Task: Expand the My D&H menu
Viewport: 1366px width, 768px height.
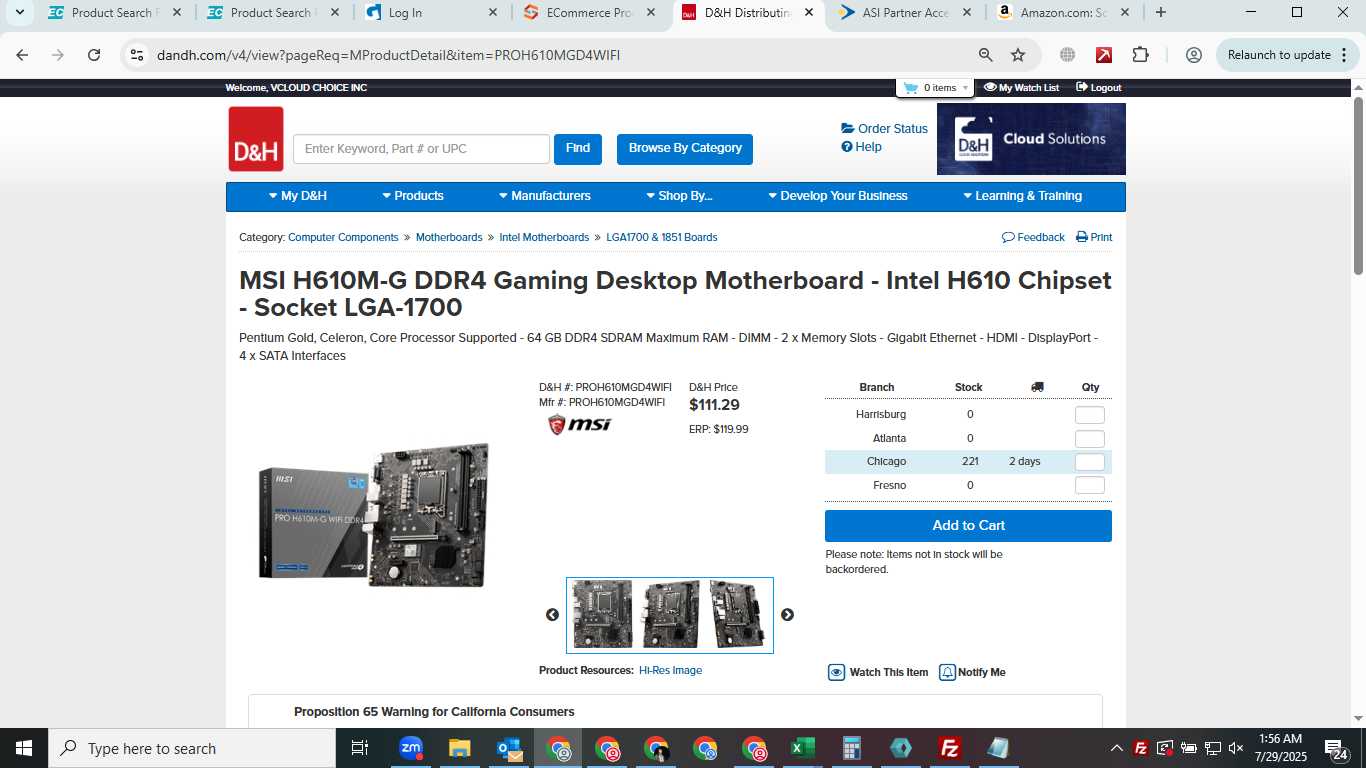Action: [x=298, y=196]
